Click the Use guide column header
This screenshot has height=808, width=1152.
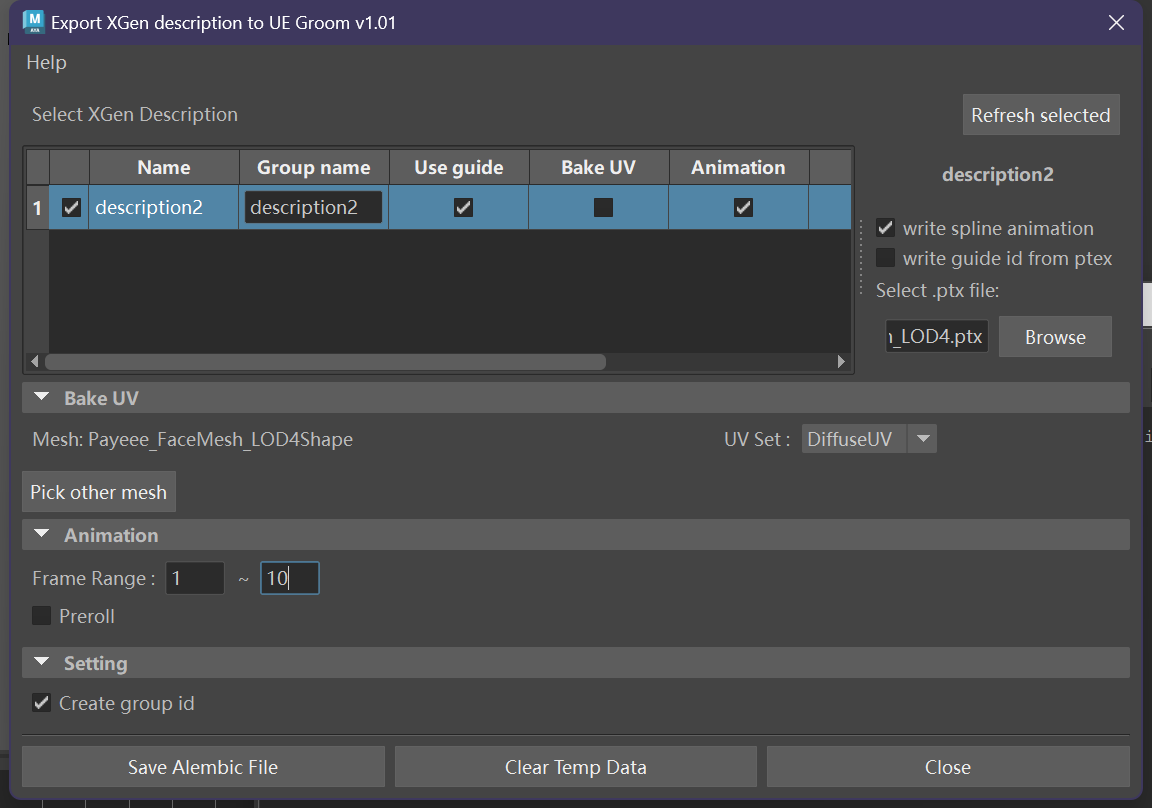(458, 167)
